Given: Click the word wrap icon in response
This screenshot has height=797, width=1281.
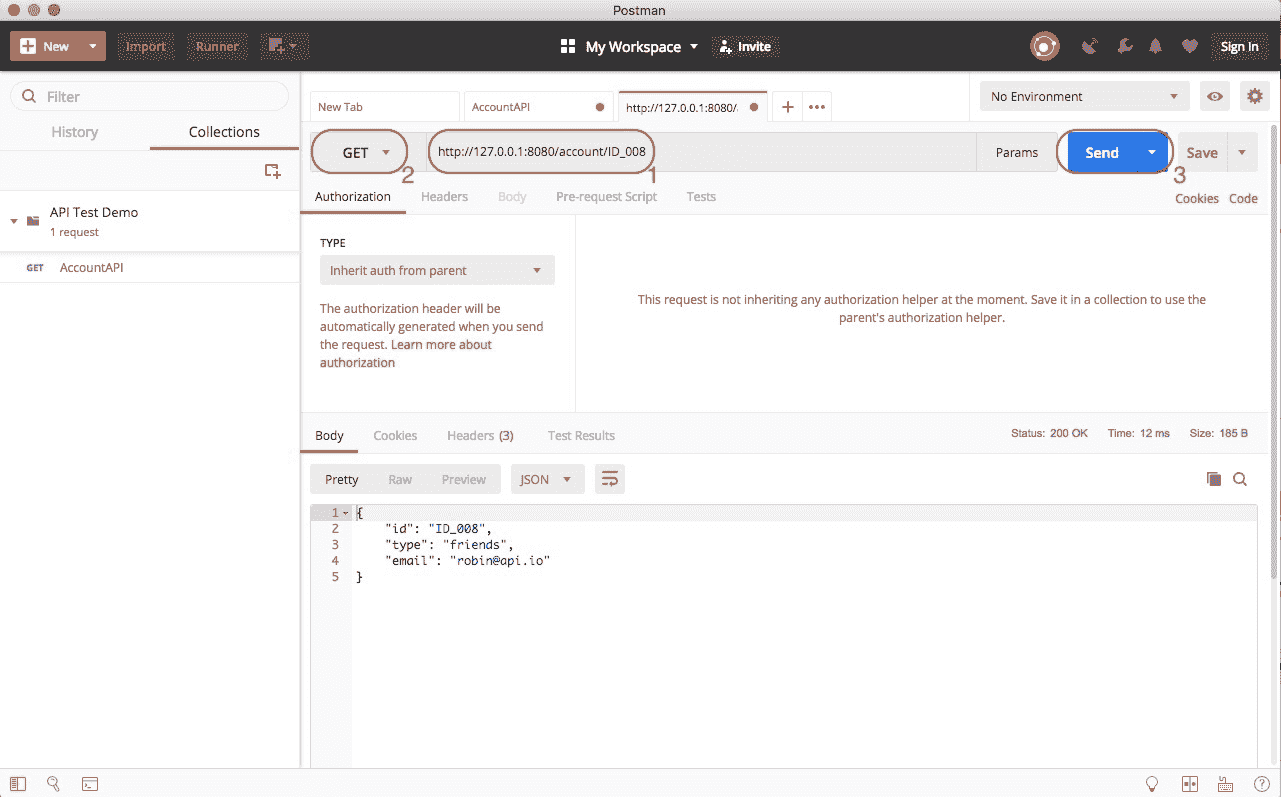Looking at the screenshot, I should [x=609, y=479].
